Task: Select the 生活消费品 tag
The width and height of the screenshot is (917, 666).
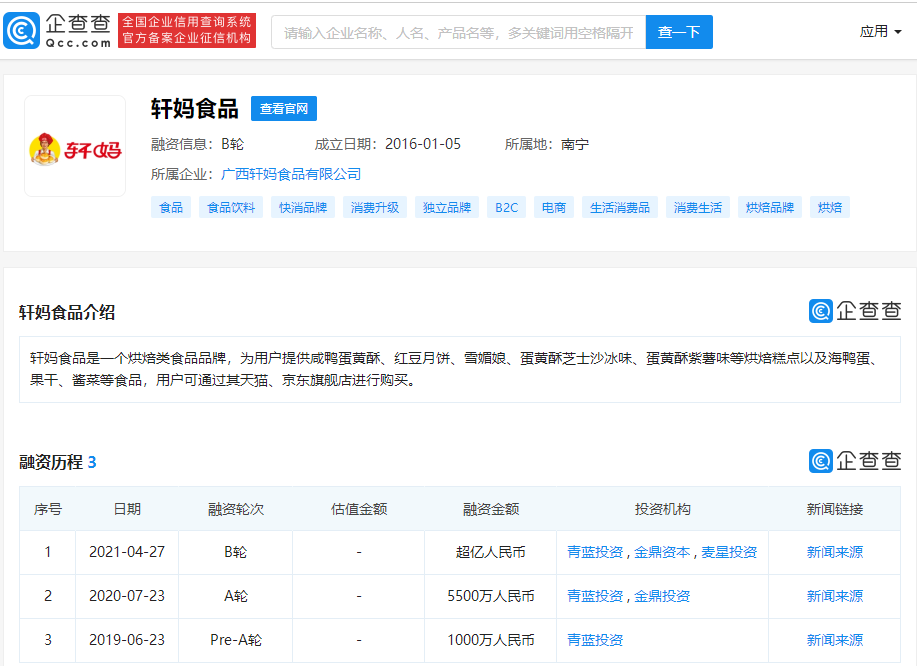Action: coord(620,208)
